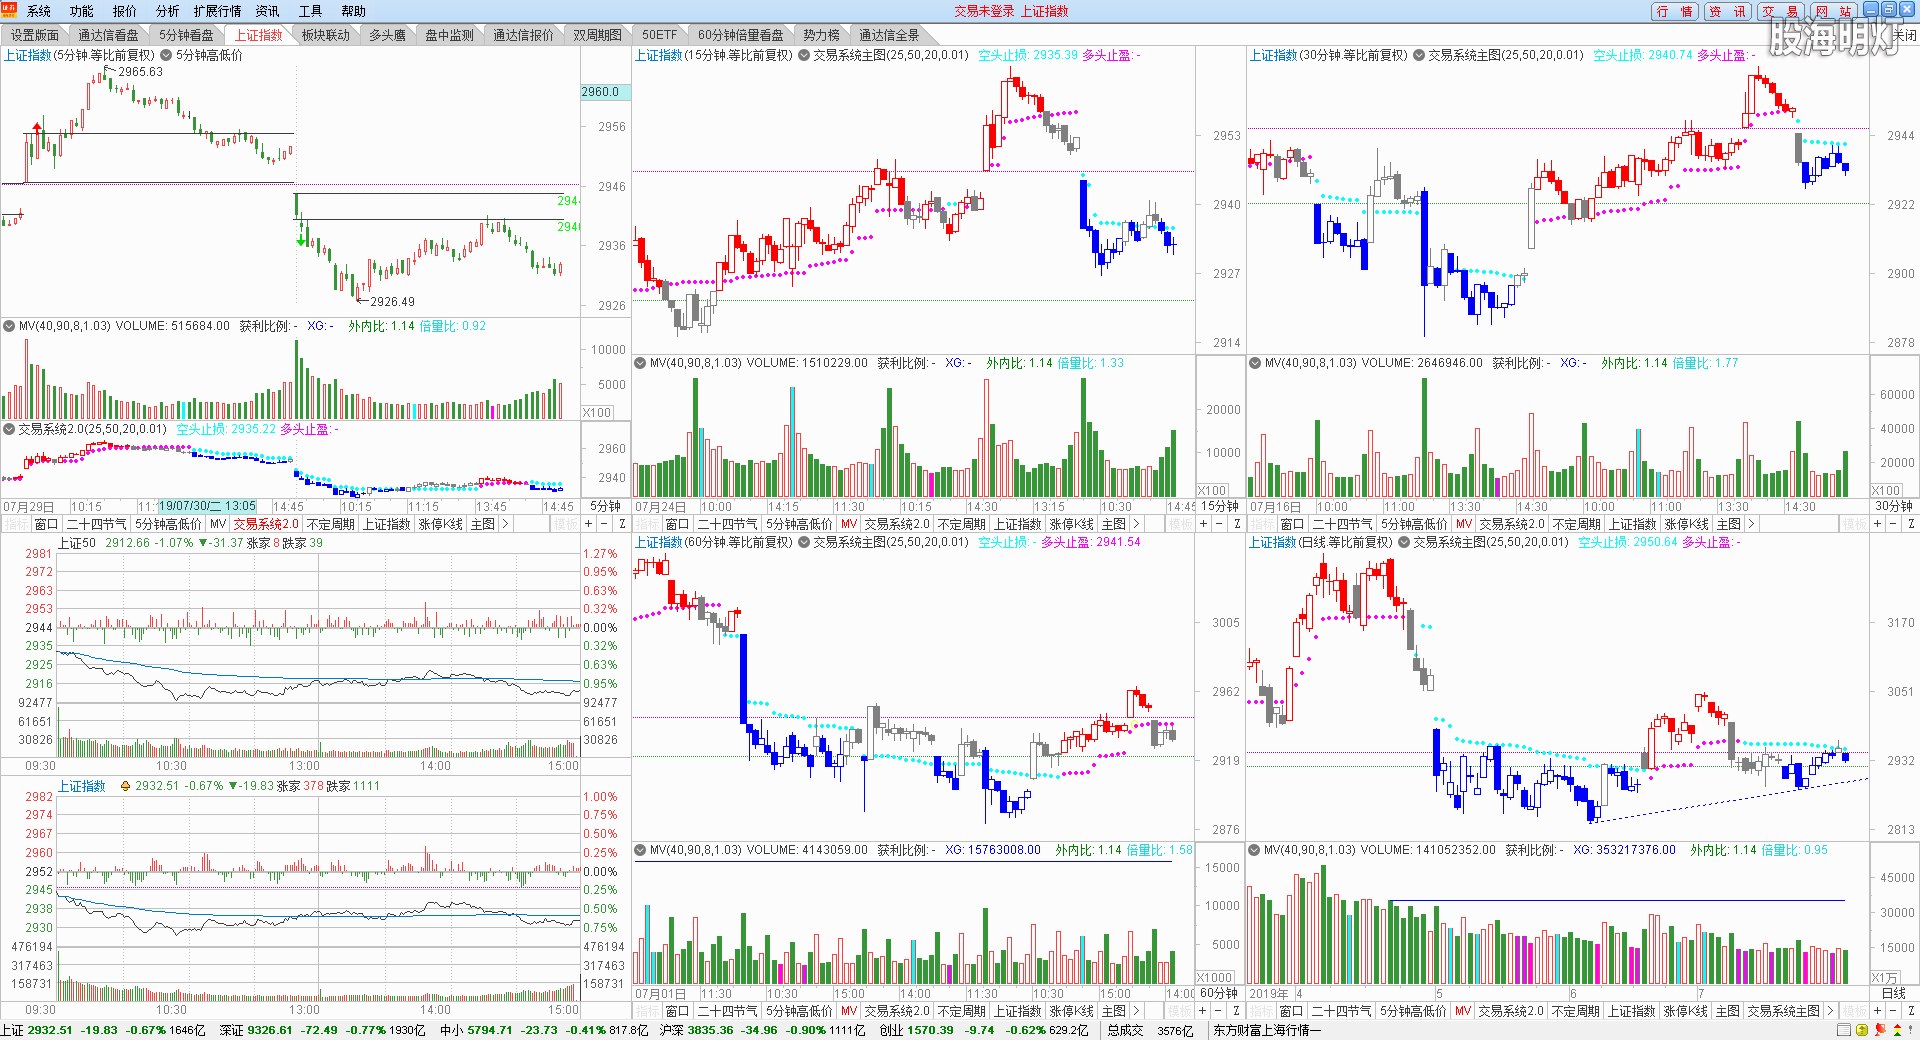
Task: Zoom out 日线 chart with minus button
Action: coord(1893,1011)
